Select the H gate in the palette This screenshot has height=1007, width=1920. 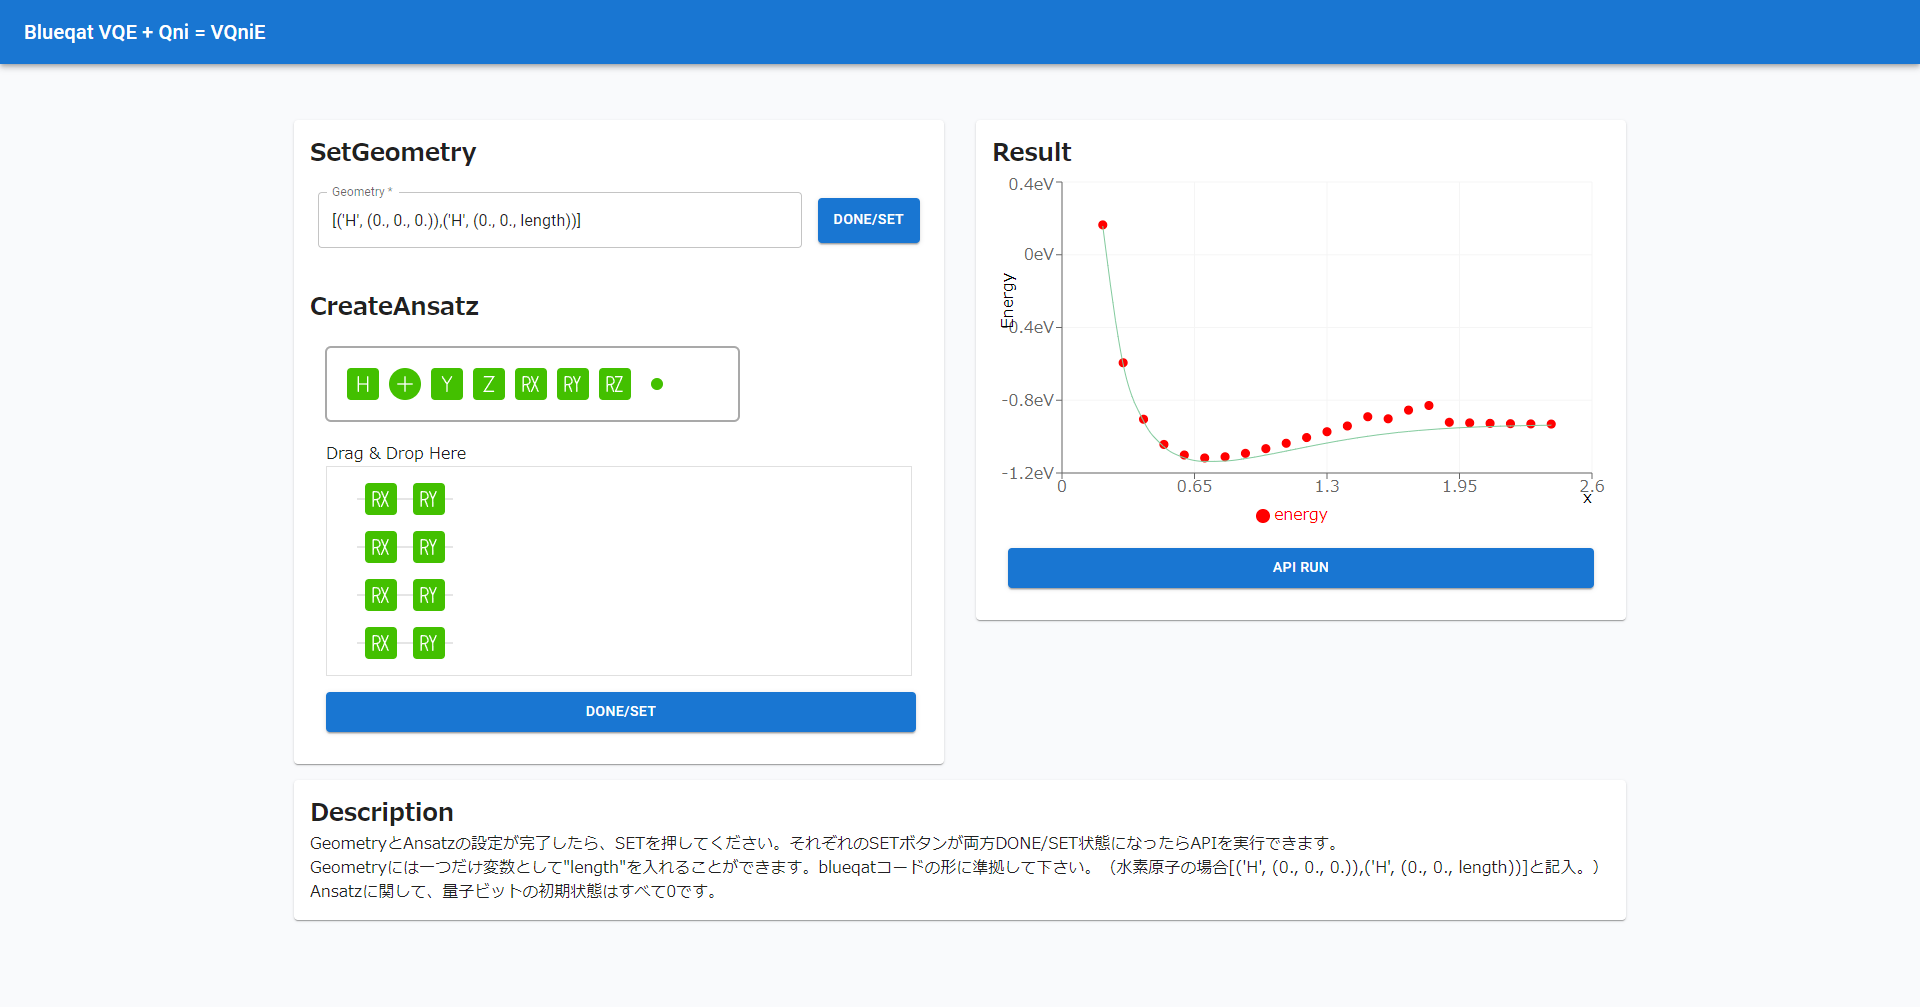pos(363,384)
